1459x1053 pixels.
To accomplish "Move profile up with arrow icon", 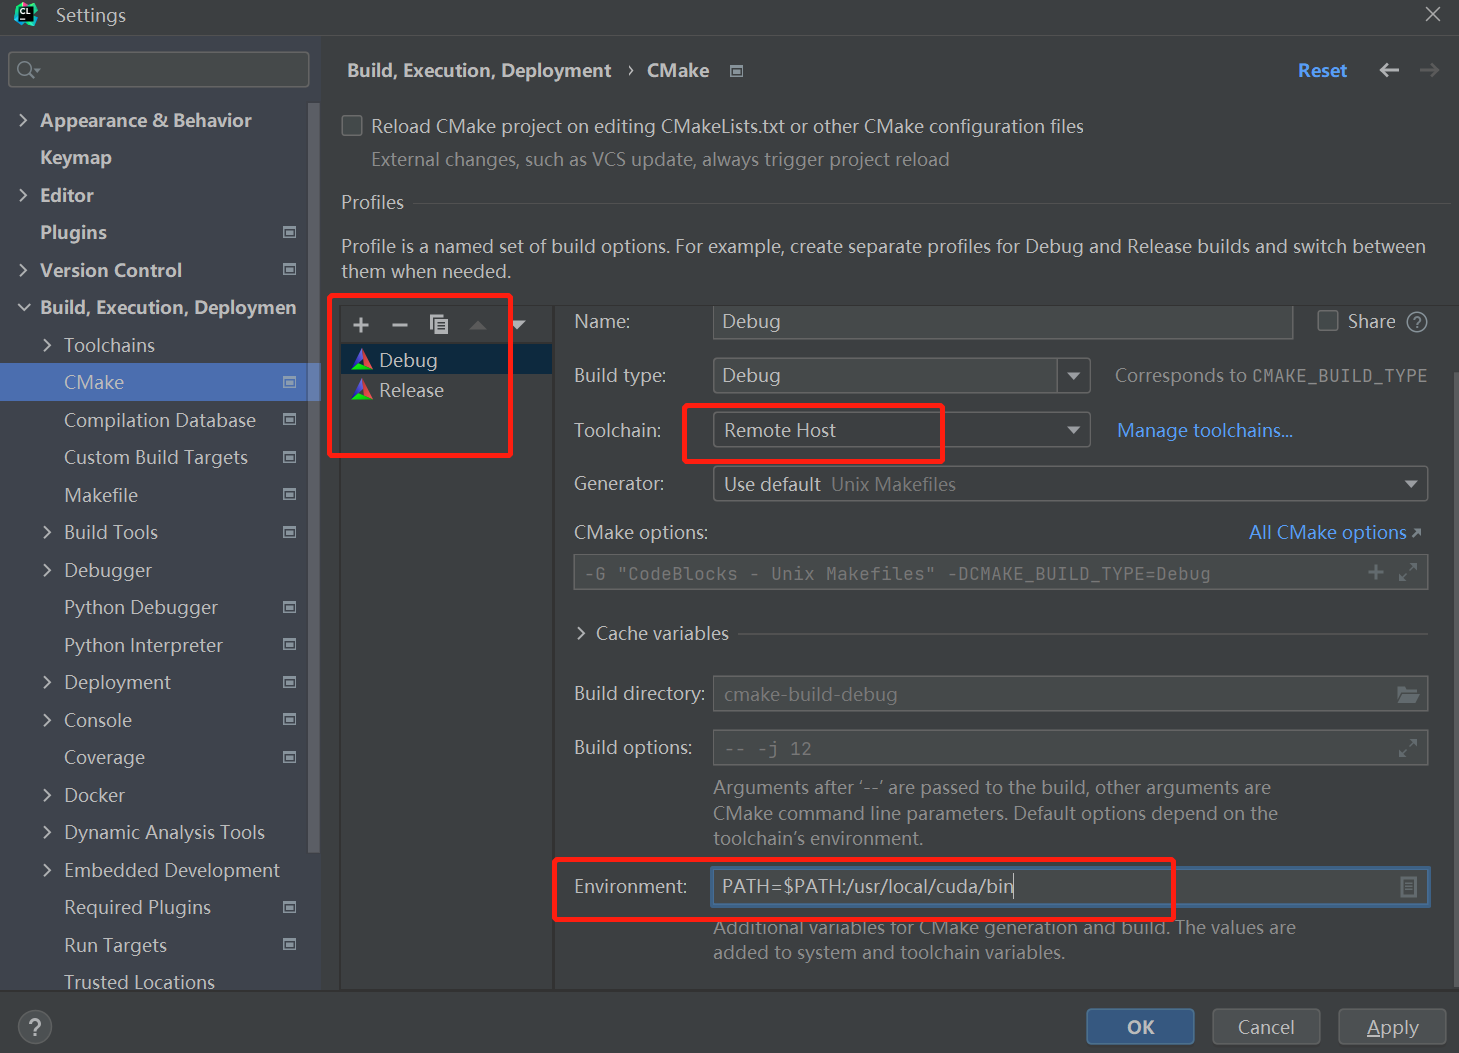I will pos(478,325).
